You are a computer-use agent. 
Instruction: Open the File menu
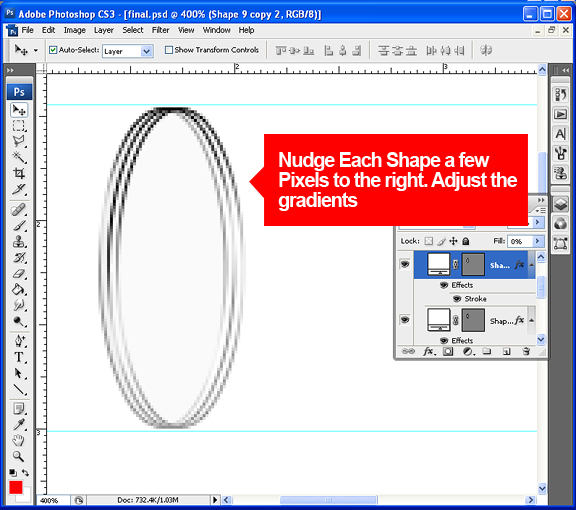pos(28,30)
